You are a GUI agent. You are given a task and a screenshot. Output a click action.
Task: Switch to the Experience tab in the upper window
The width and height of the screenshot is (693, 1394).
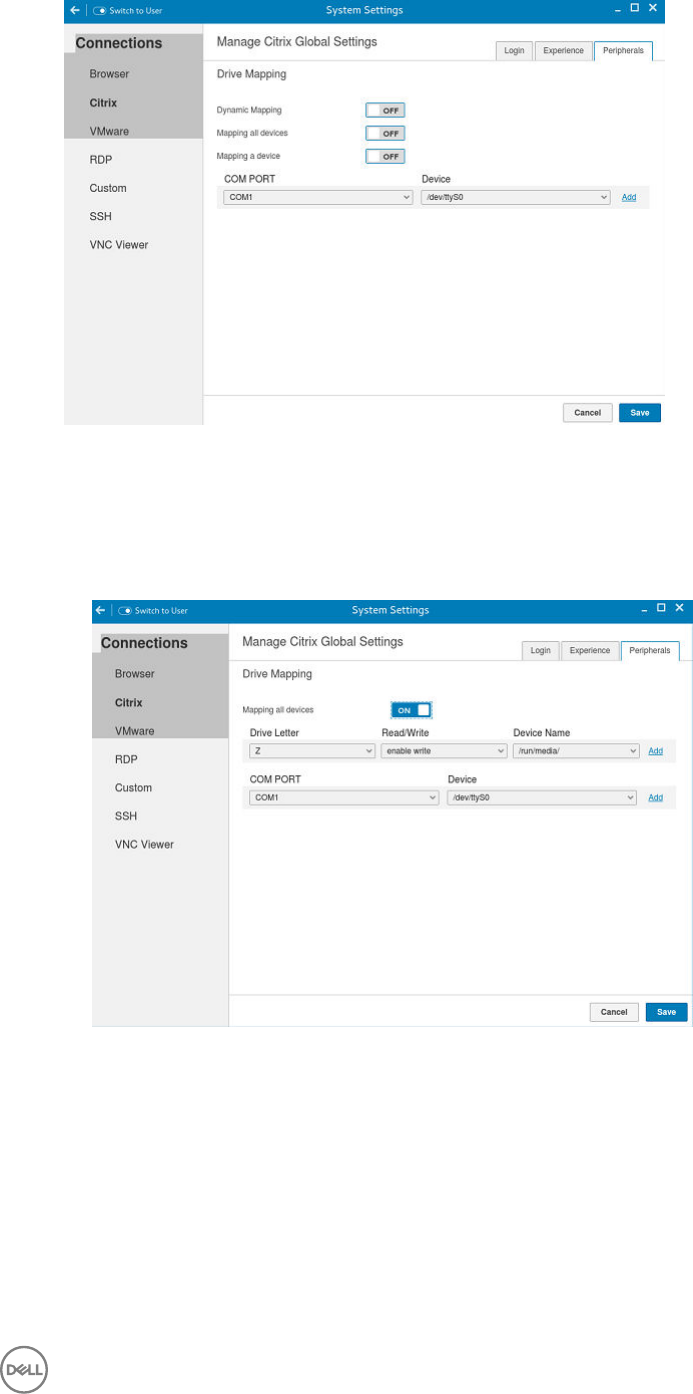point(563,51)
